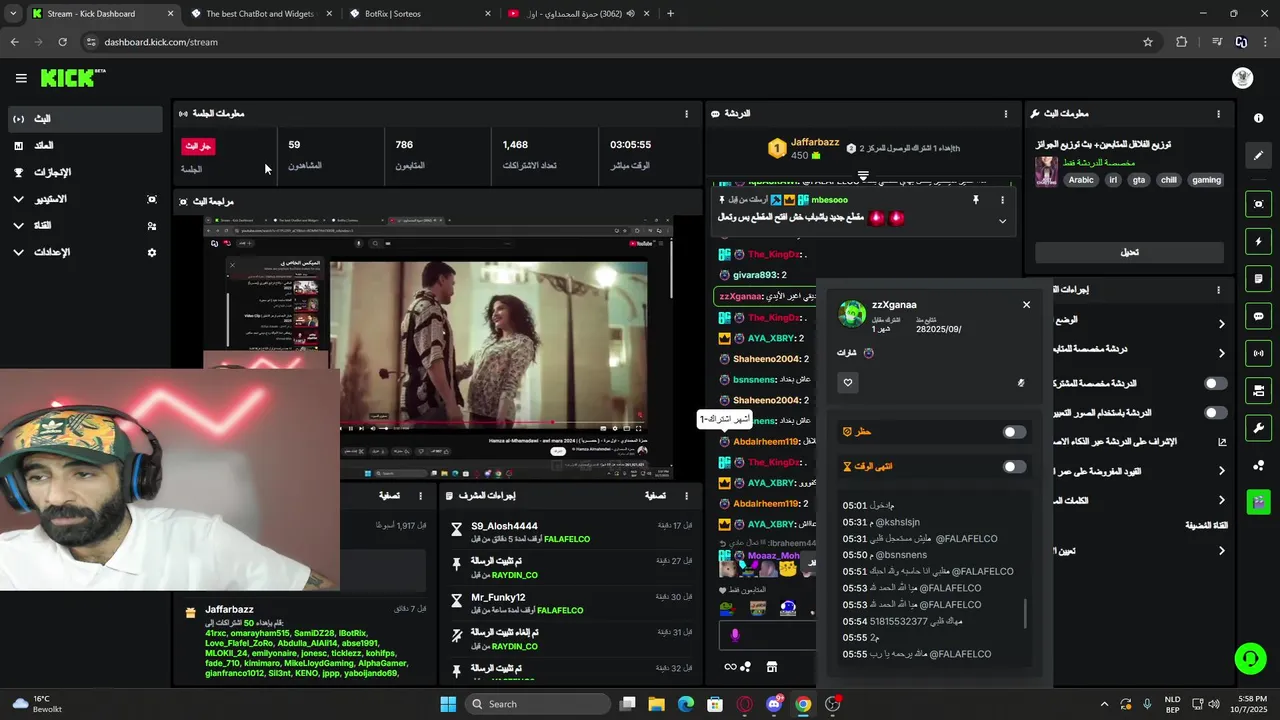
Task: Open three-dot menu of chat panel header
Action: pyautogui.click(x=1005, y=114)
